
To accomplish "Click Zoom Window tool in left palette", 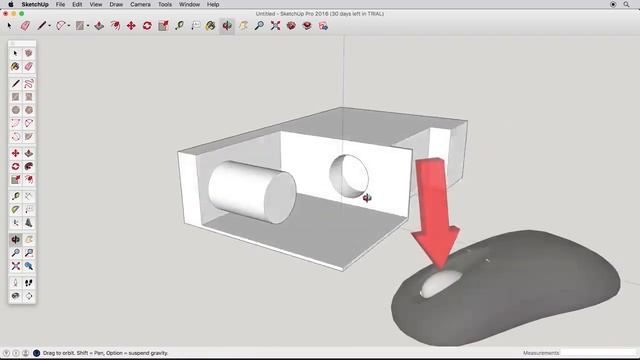I will coord(29,253).
